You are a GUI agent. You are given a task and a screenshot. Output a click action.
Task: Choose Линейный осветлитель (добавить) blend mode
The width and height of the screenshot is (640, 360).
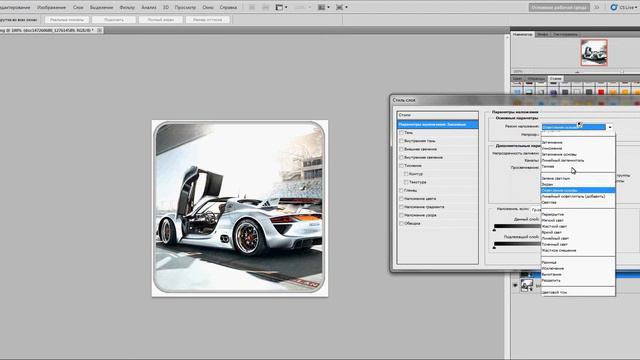coord(578,196)
